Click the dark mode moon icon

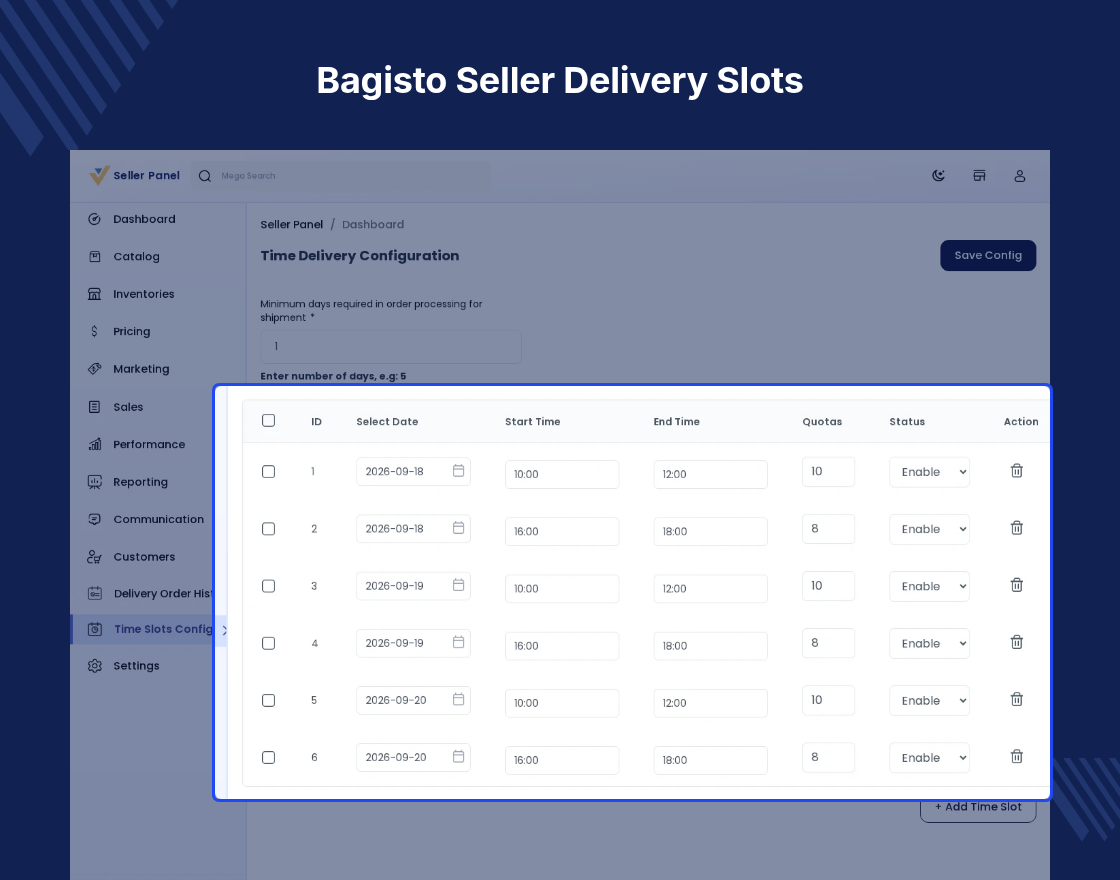pyautogui.click(x=939, y=176)
